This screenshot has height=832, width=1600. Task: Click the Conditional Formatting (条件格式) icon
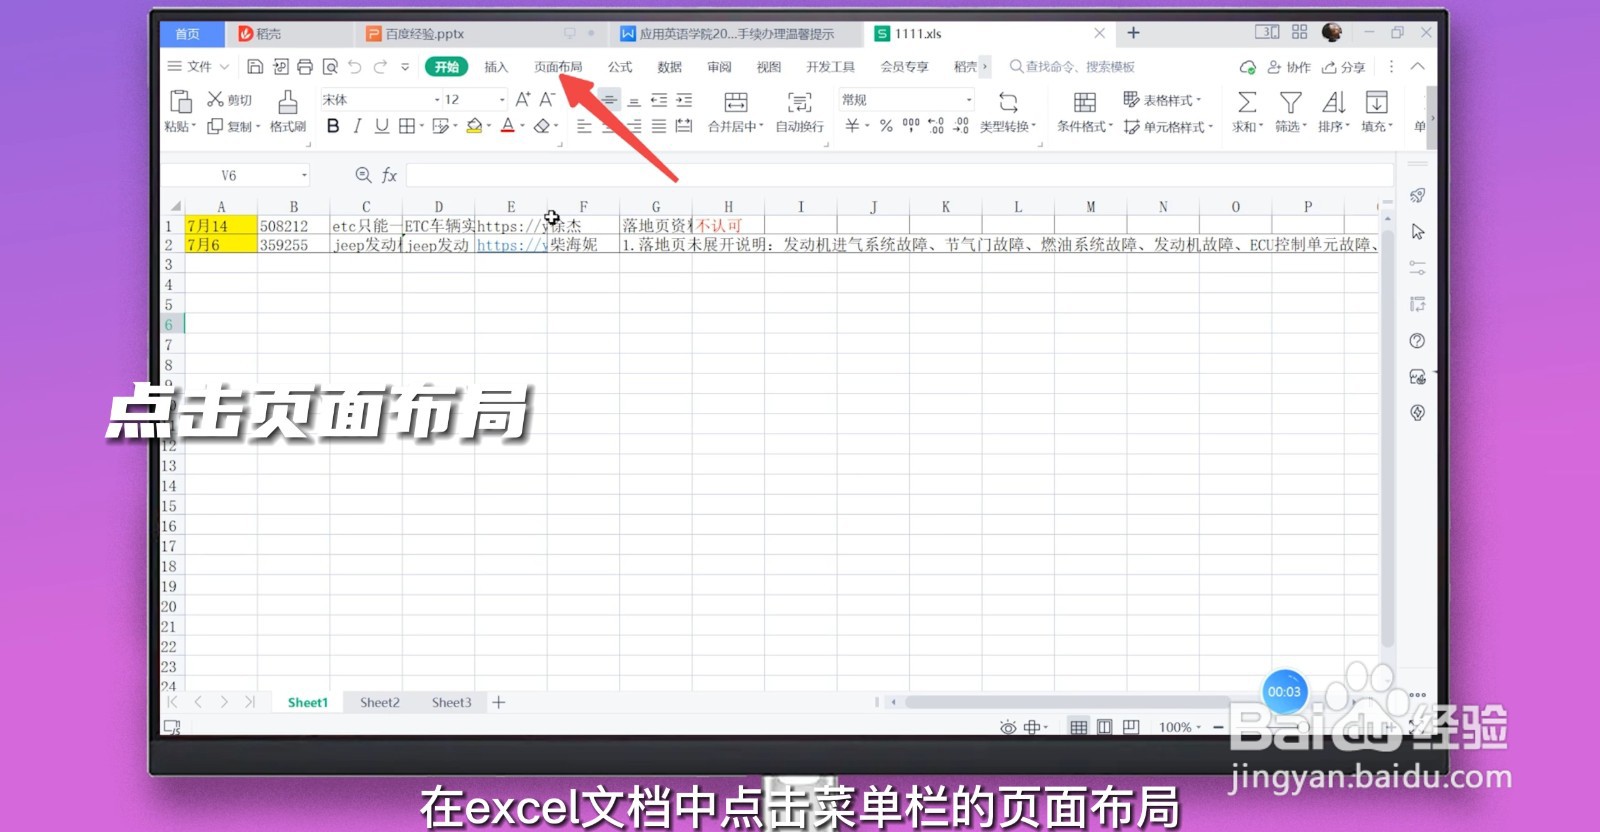point(1084,102)
